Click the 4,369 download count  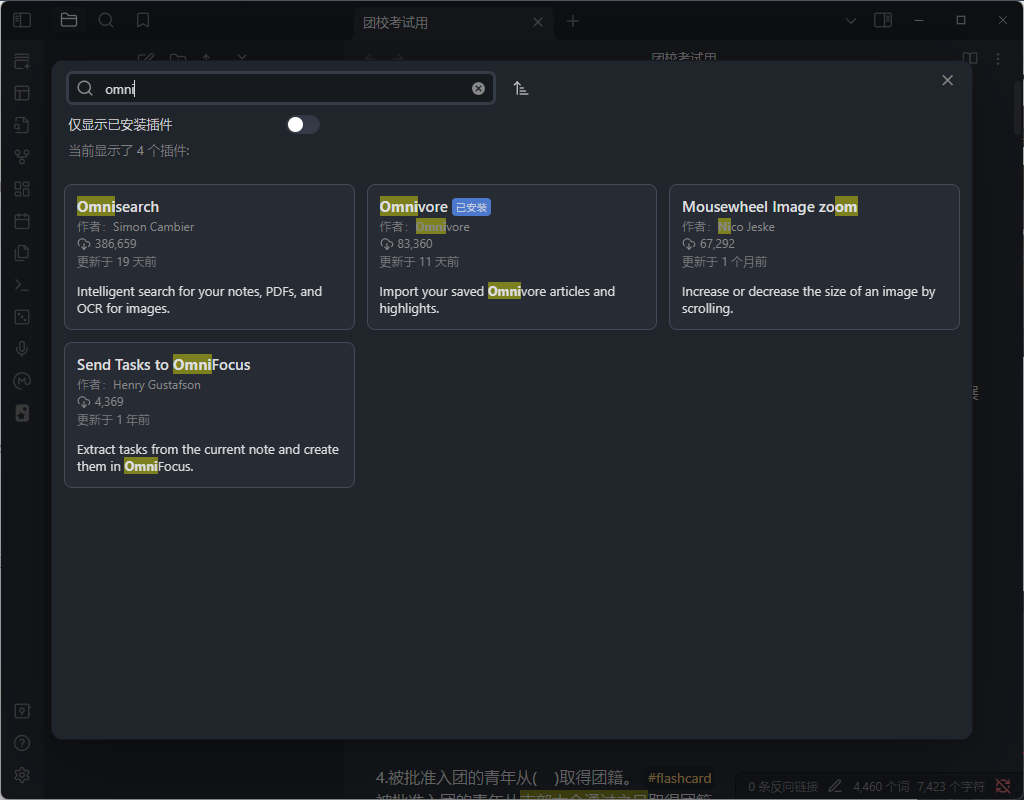tap(108, 402)
